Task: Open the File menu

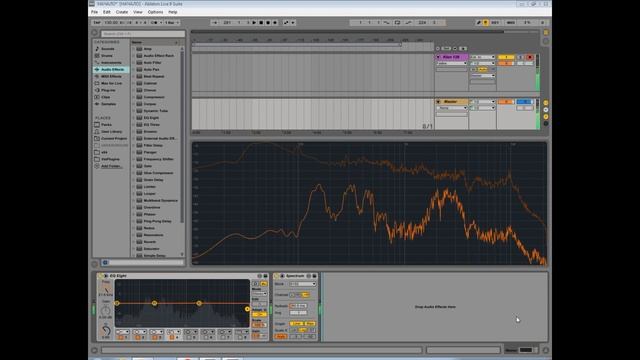Action: click(94, 12)
